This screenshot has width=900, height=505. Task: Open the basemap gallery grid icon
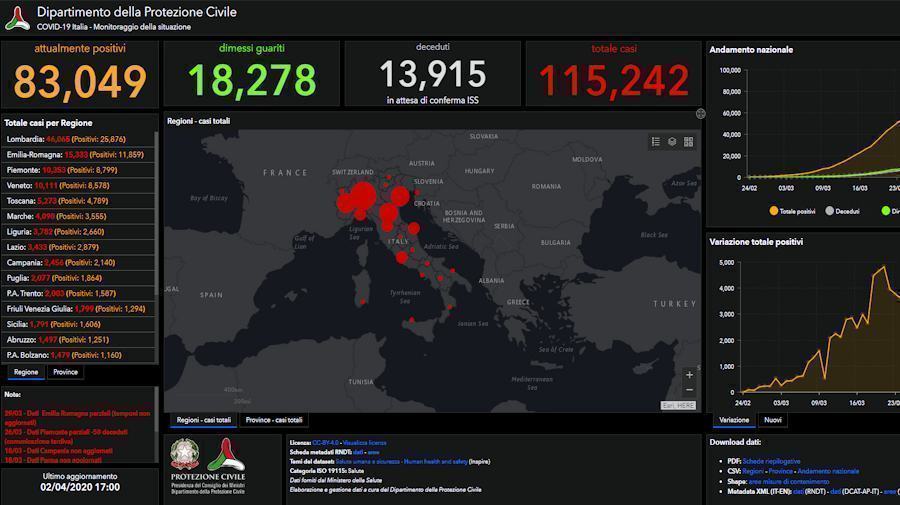pos(688,142)
